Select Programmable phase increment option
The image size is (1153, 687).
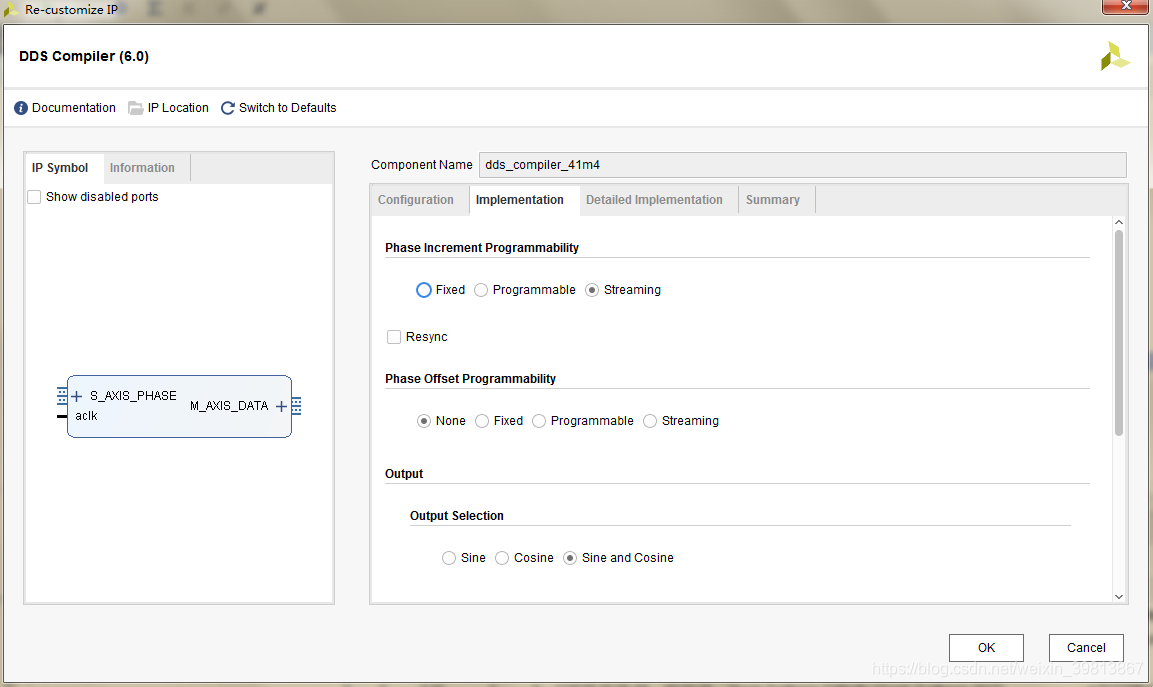(x=481, y=290)
